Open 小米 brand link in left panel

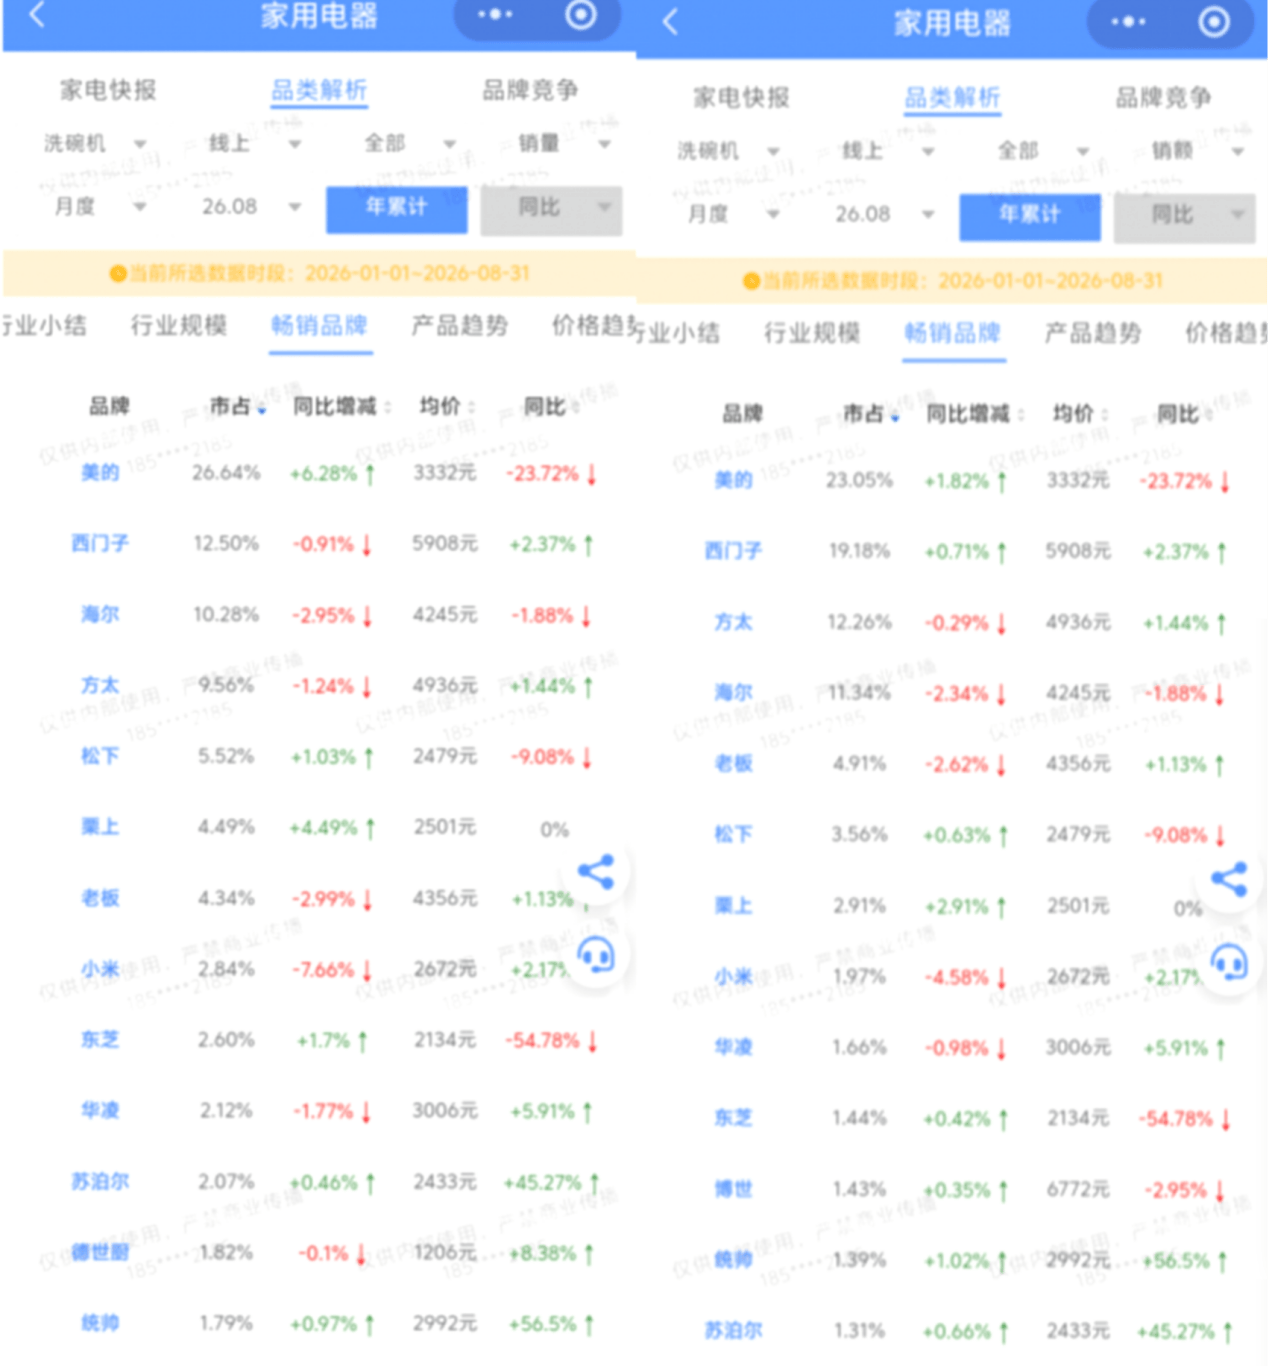100,969
